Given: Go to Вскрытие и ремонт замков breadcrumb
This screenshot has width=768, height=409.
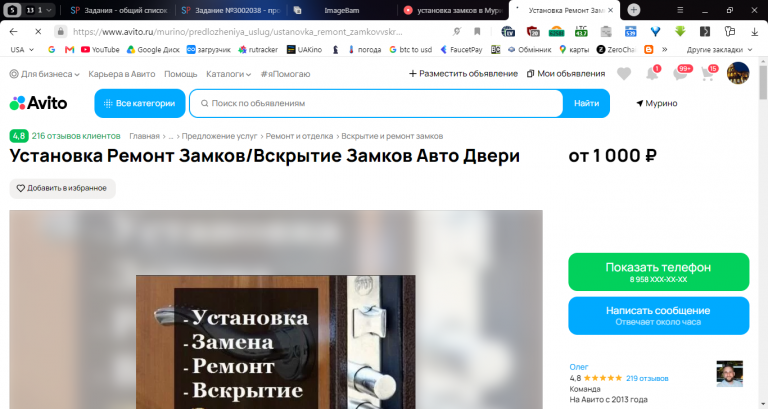Looking at the screenshot, I should point(392,136).
